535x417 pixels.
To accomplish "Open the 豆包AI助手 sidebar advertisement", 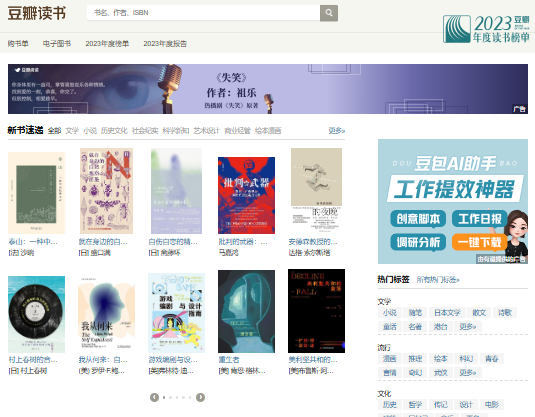I will 453,201.
